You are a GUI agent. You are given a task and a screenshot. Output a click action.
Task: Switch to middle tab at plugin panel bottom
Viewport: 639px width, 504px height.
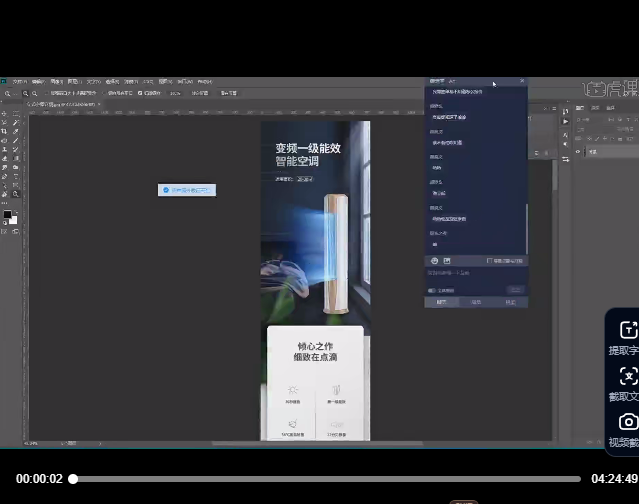(476, 301)
